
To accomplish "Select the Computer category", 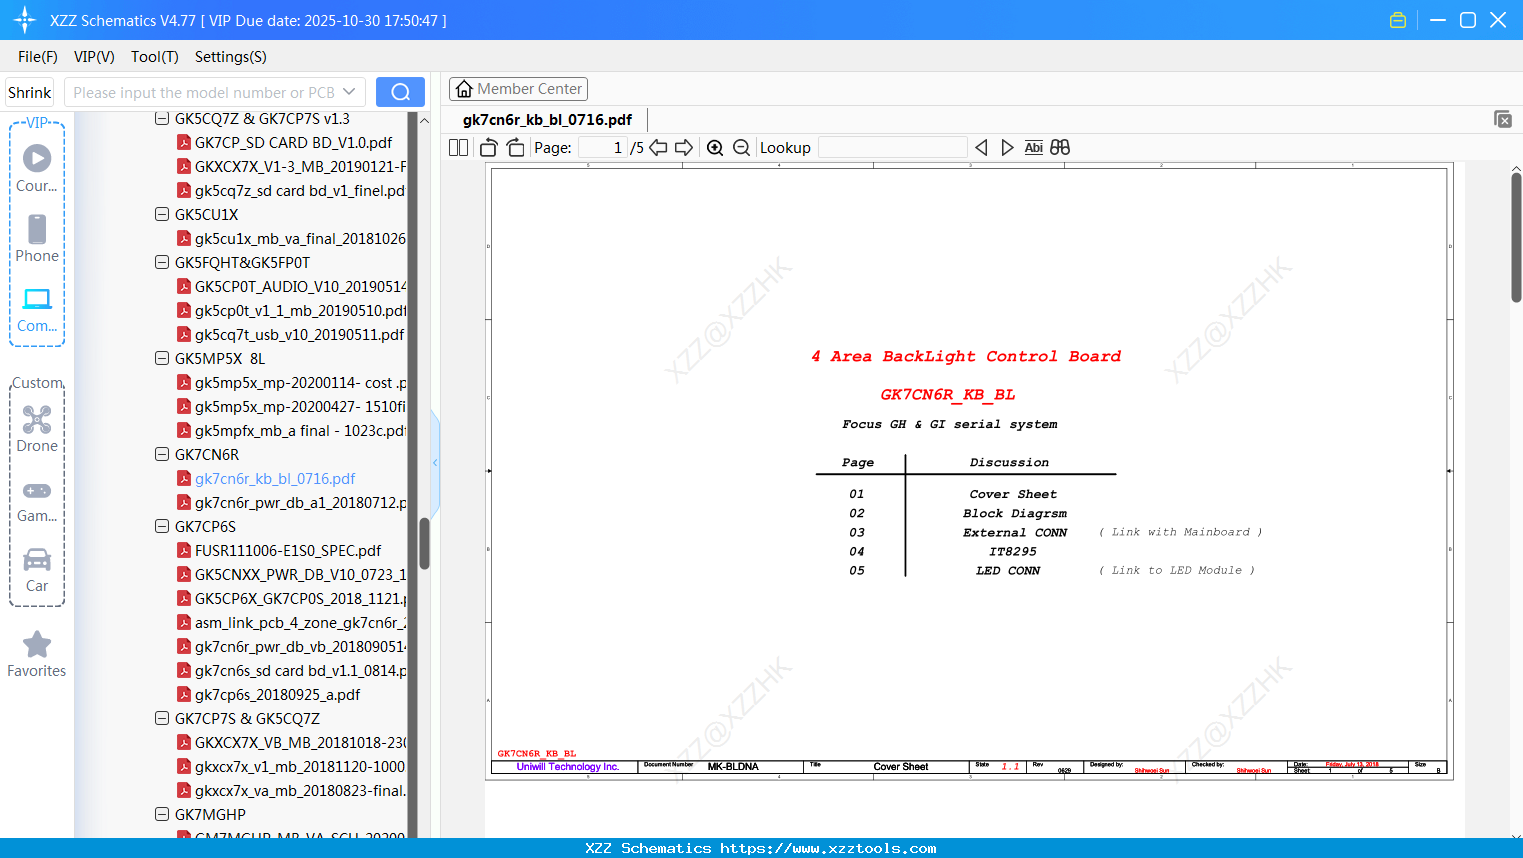I will tap(37, 309).
